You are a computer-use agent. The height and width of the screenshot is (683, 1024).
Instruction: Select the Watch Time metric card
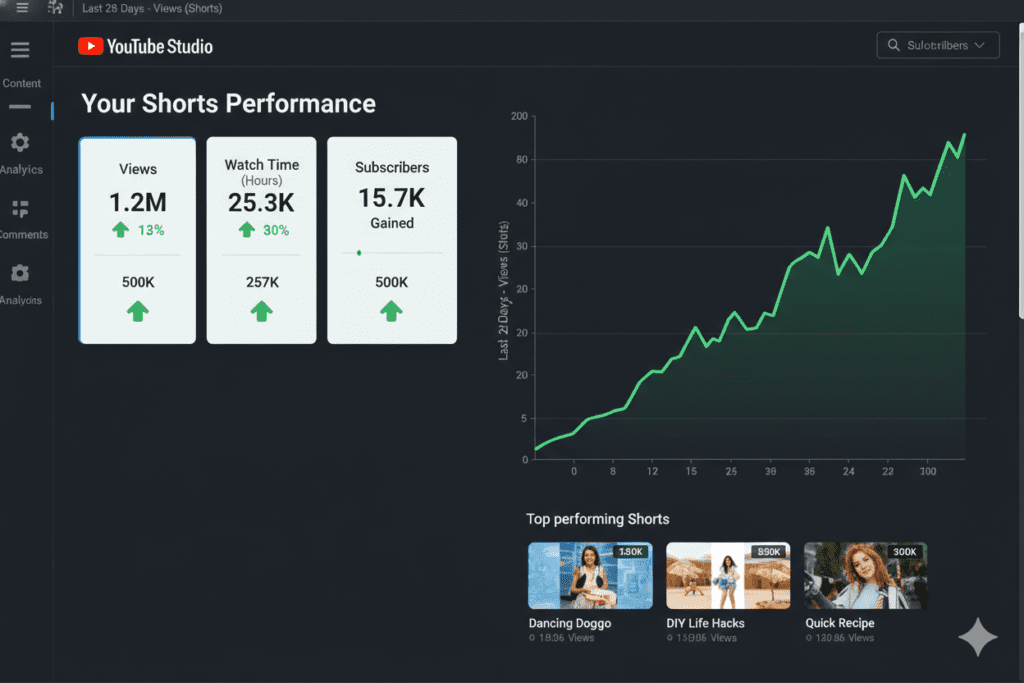261,240
